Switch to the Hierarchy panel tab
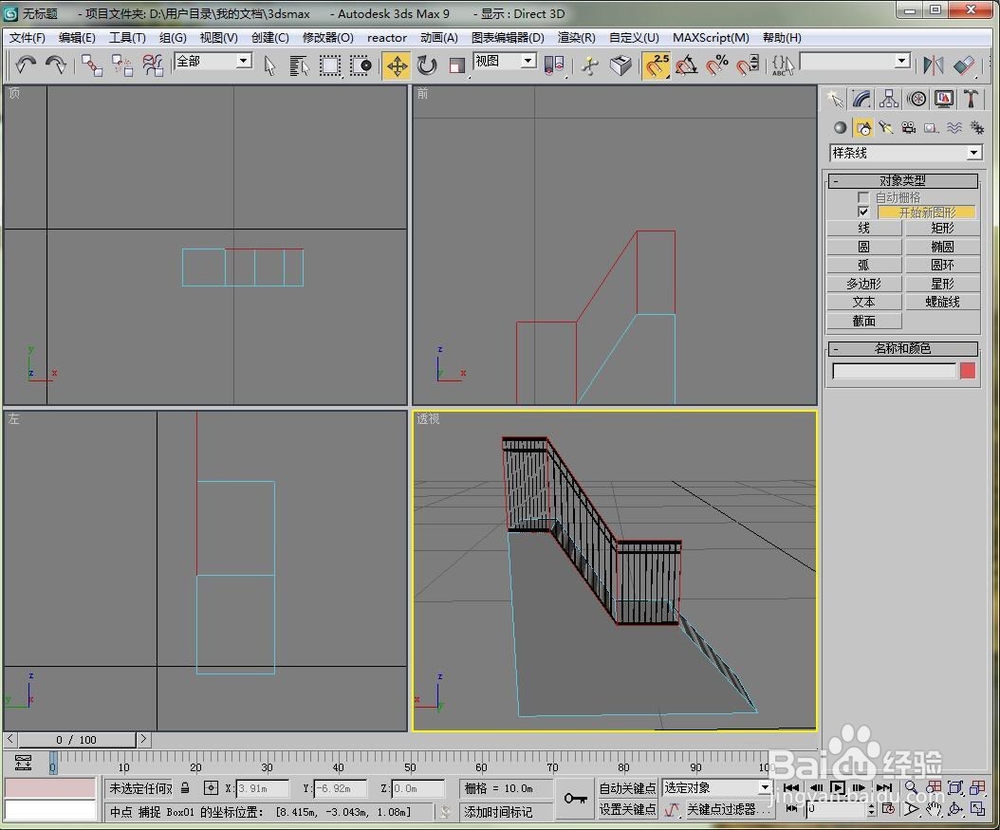1000x830 pixels. coord(889,99)
